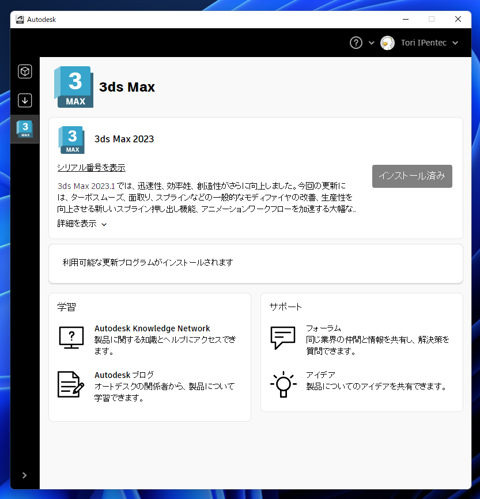Open the downloads arrow icon in sidebar
Viewport: 480px width, 499px height.
25,100
